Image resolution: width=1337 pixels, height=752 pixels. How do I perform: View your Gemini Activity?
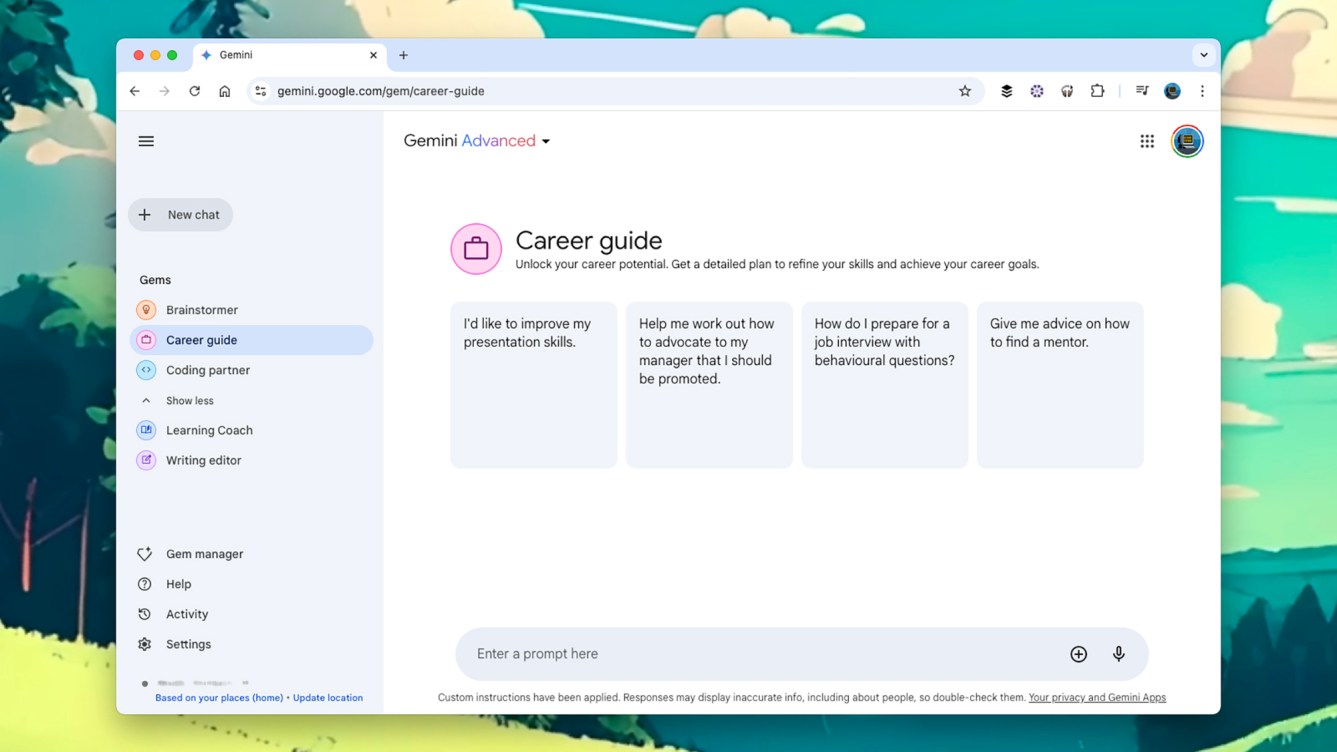coord(185,613)
